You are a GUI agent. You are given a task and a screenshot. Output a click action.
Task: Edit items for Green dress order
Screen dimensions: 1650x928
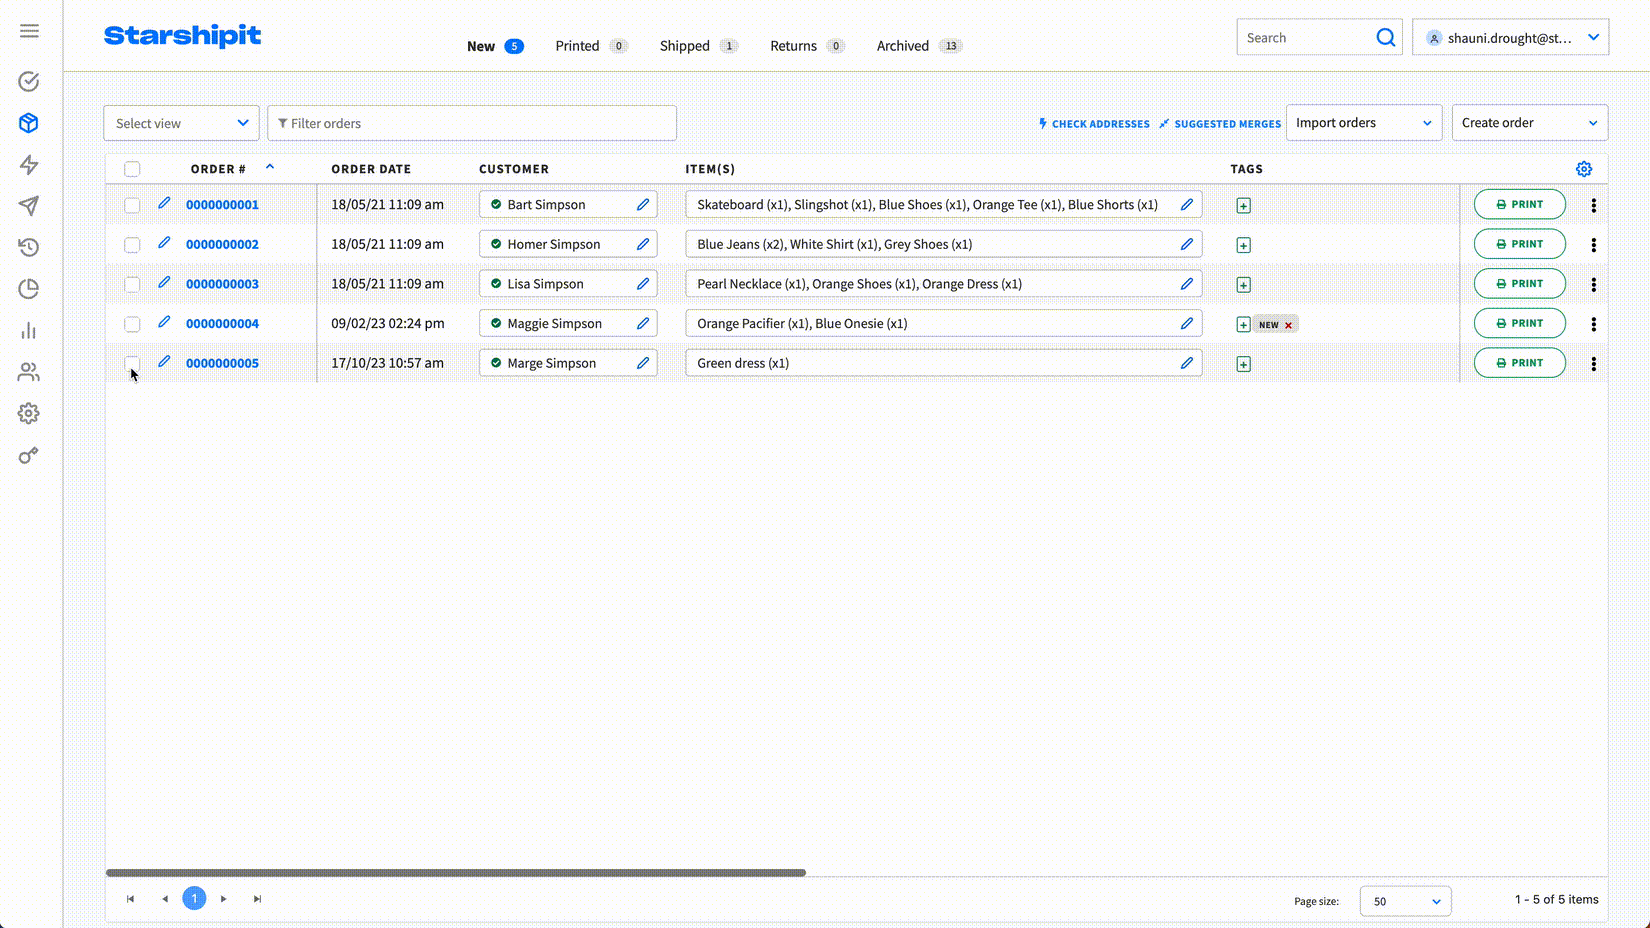point(1187,363)
